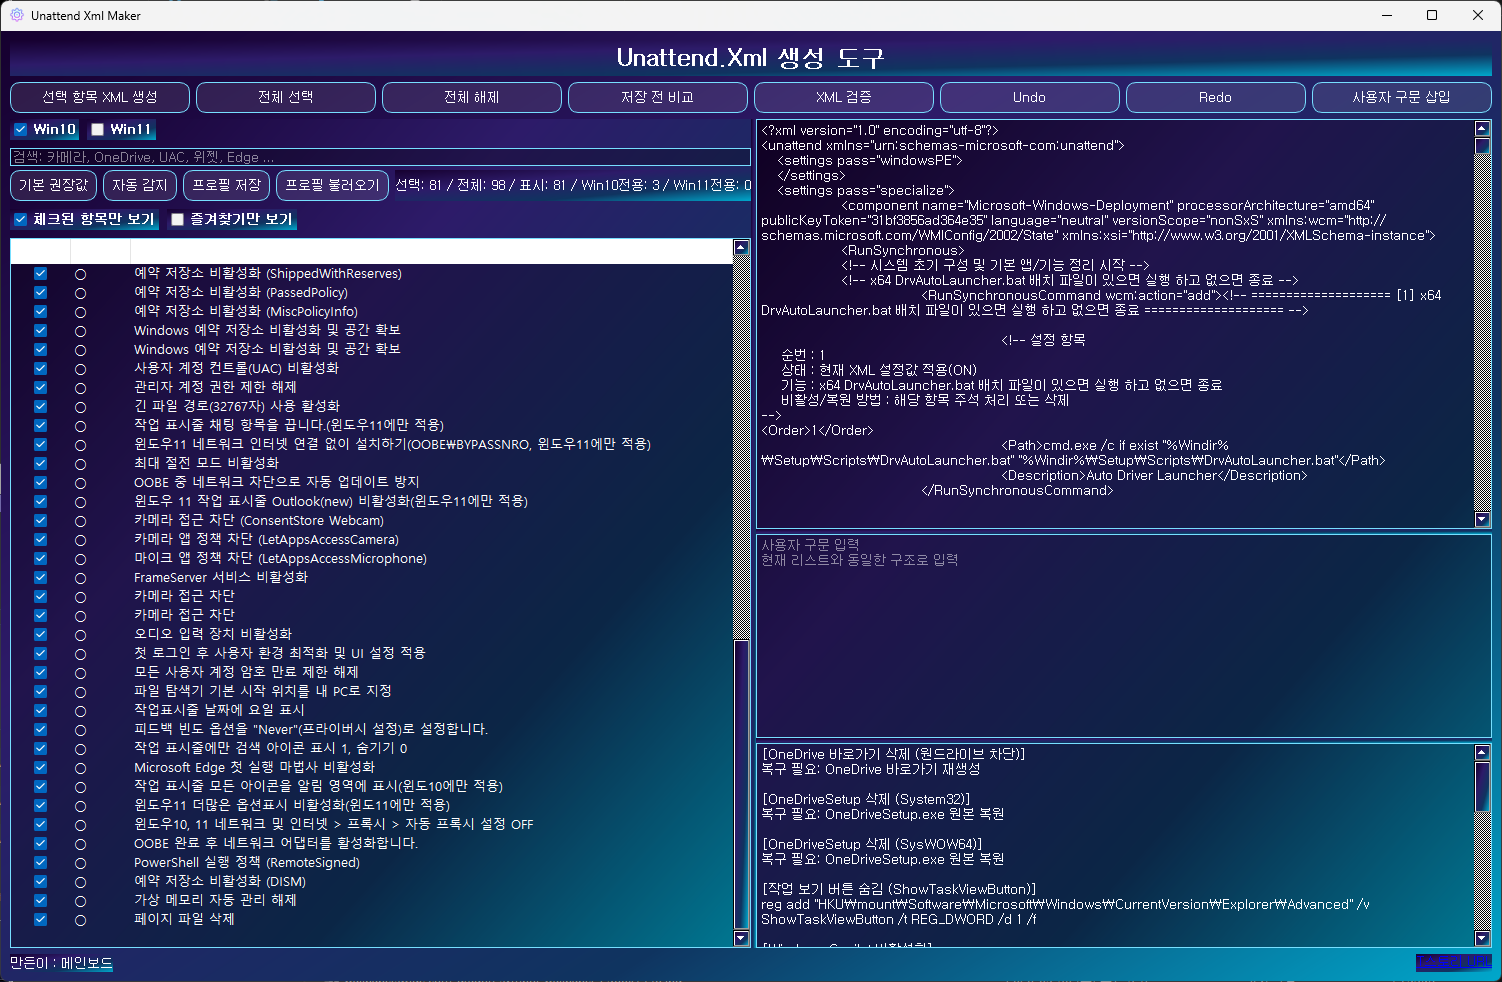
Task: Mark 카메라 접근 차단 (ConsentStore Webcam) favorite circle
Action: tap(80, 521)
